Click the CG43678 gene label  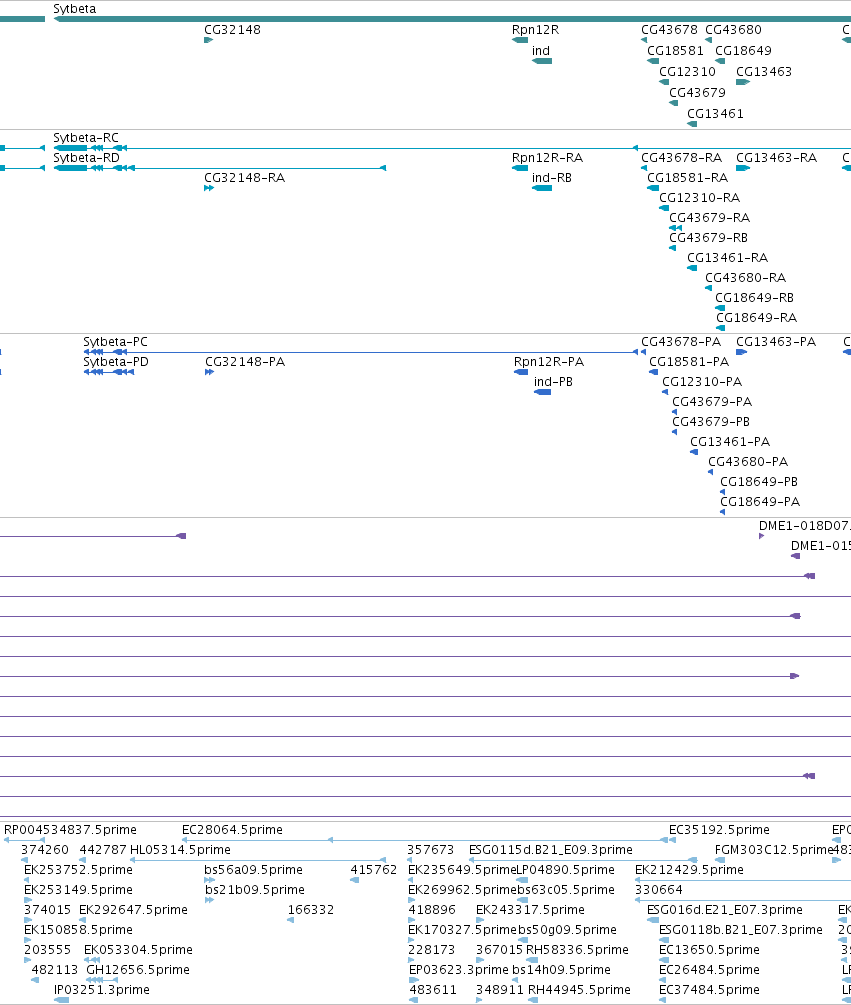pos(669,29)
